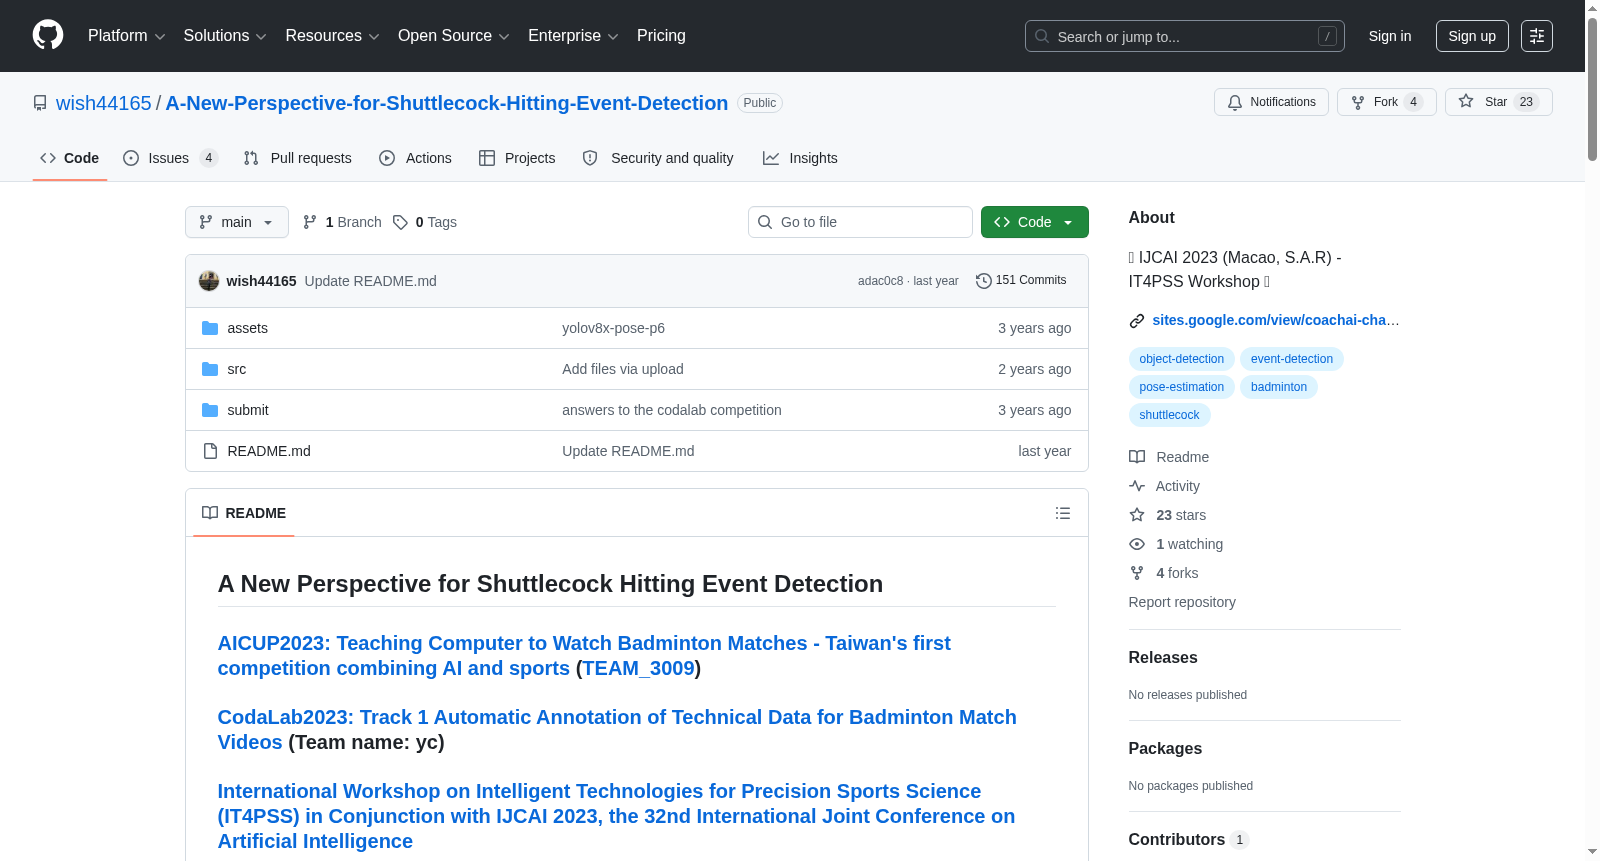Open the Insights tab
The image size is (1600, 861).
tap(800, 158)
